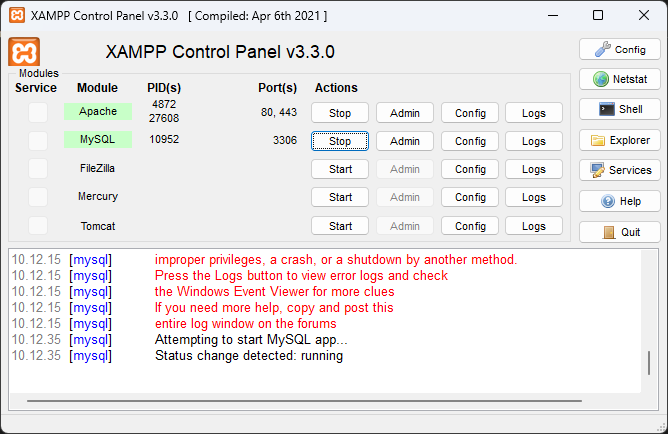Launch the Shell terminal icon
The width and height of the screenshot is (668, 434).
tap(620, 109)
